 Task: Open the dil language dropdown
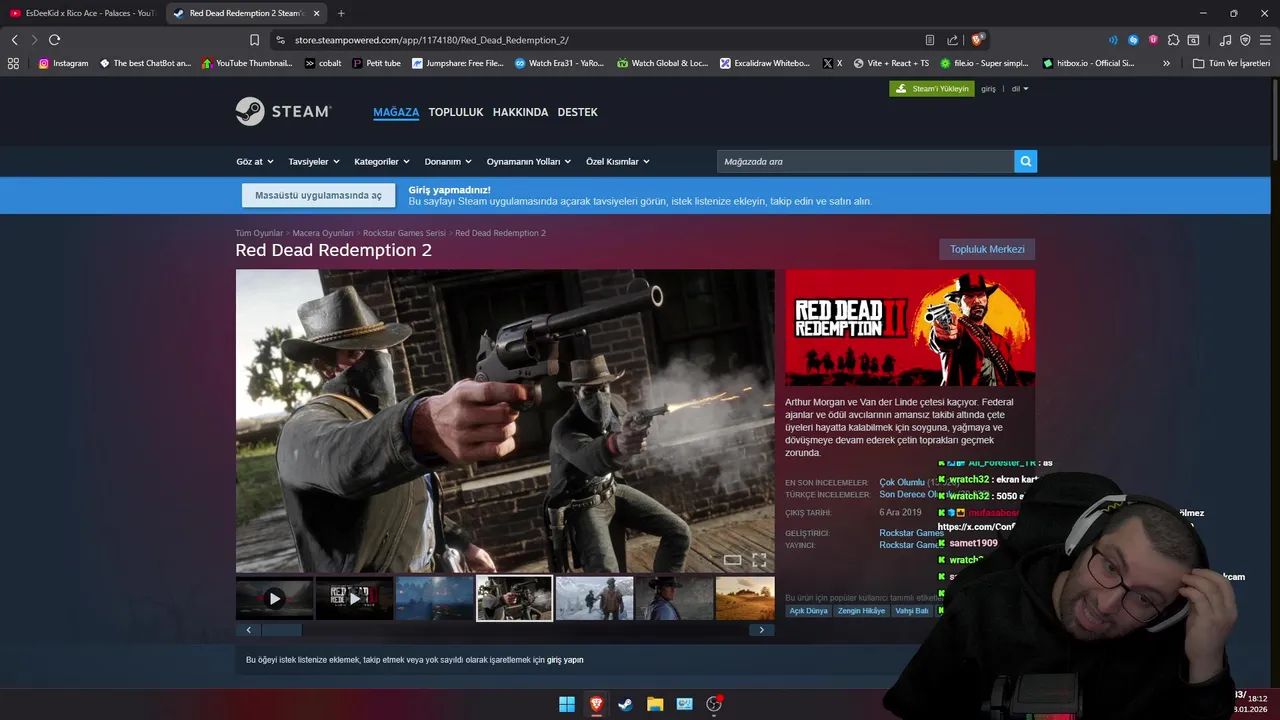click(1020, 89)
